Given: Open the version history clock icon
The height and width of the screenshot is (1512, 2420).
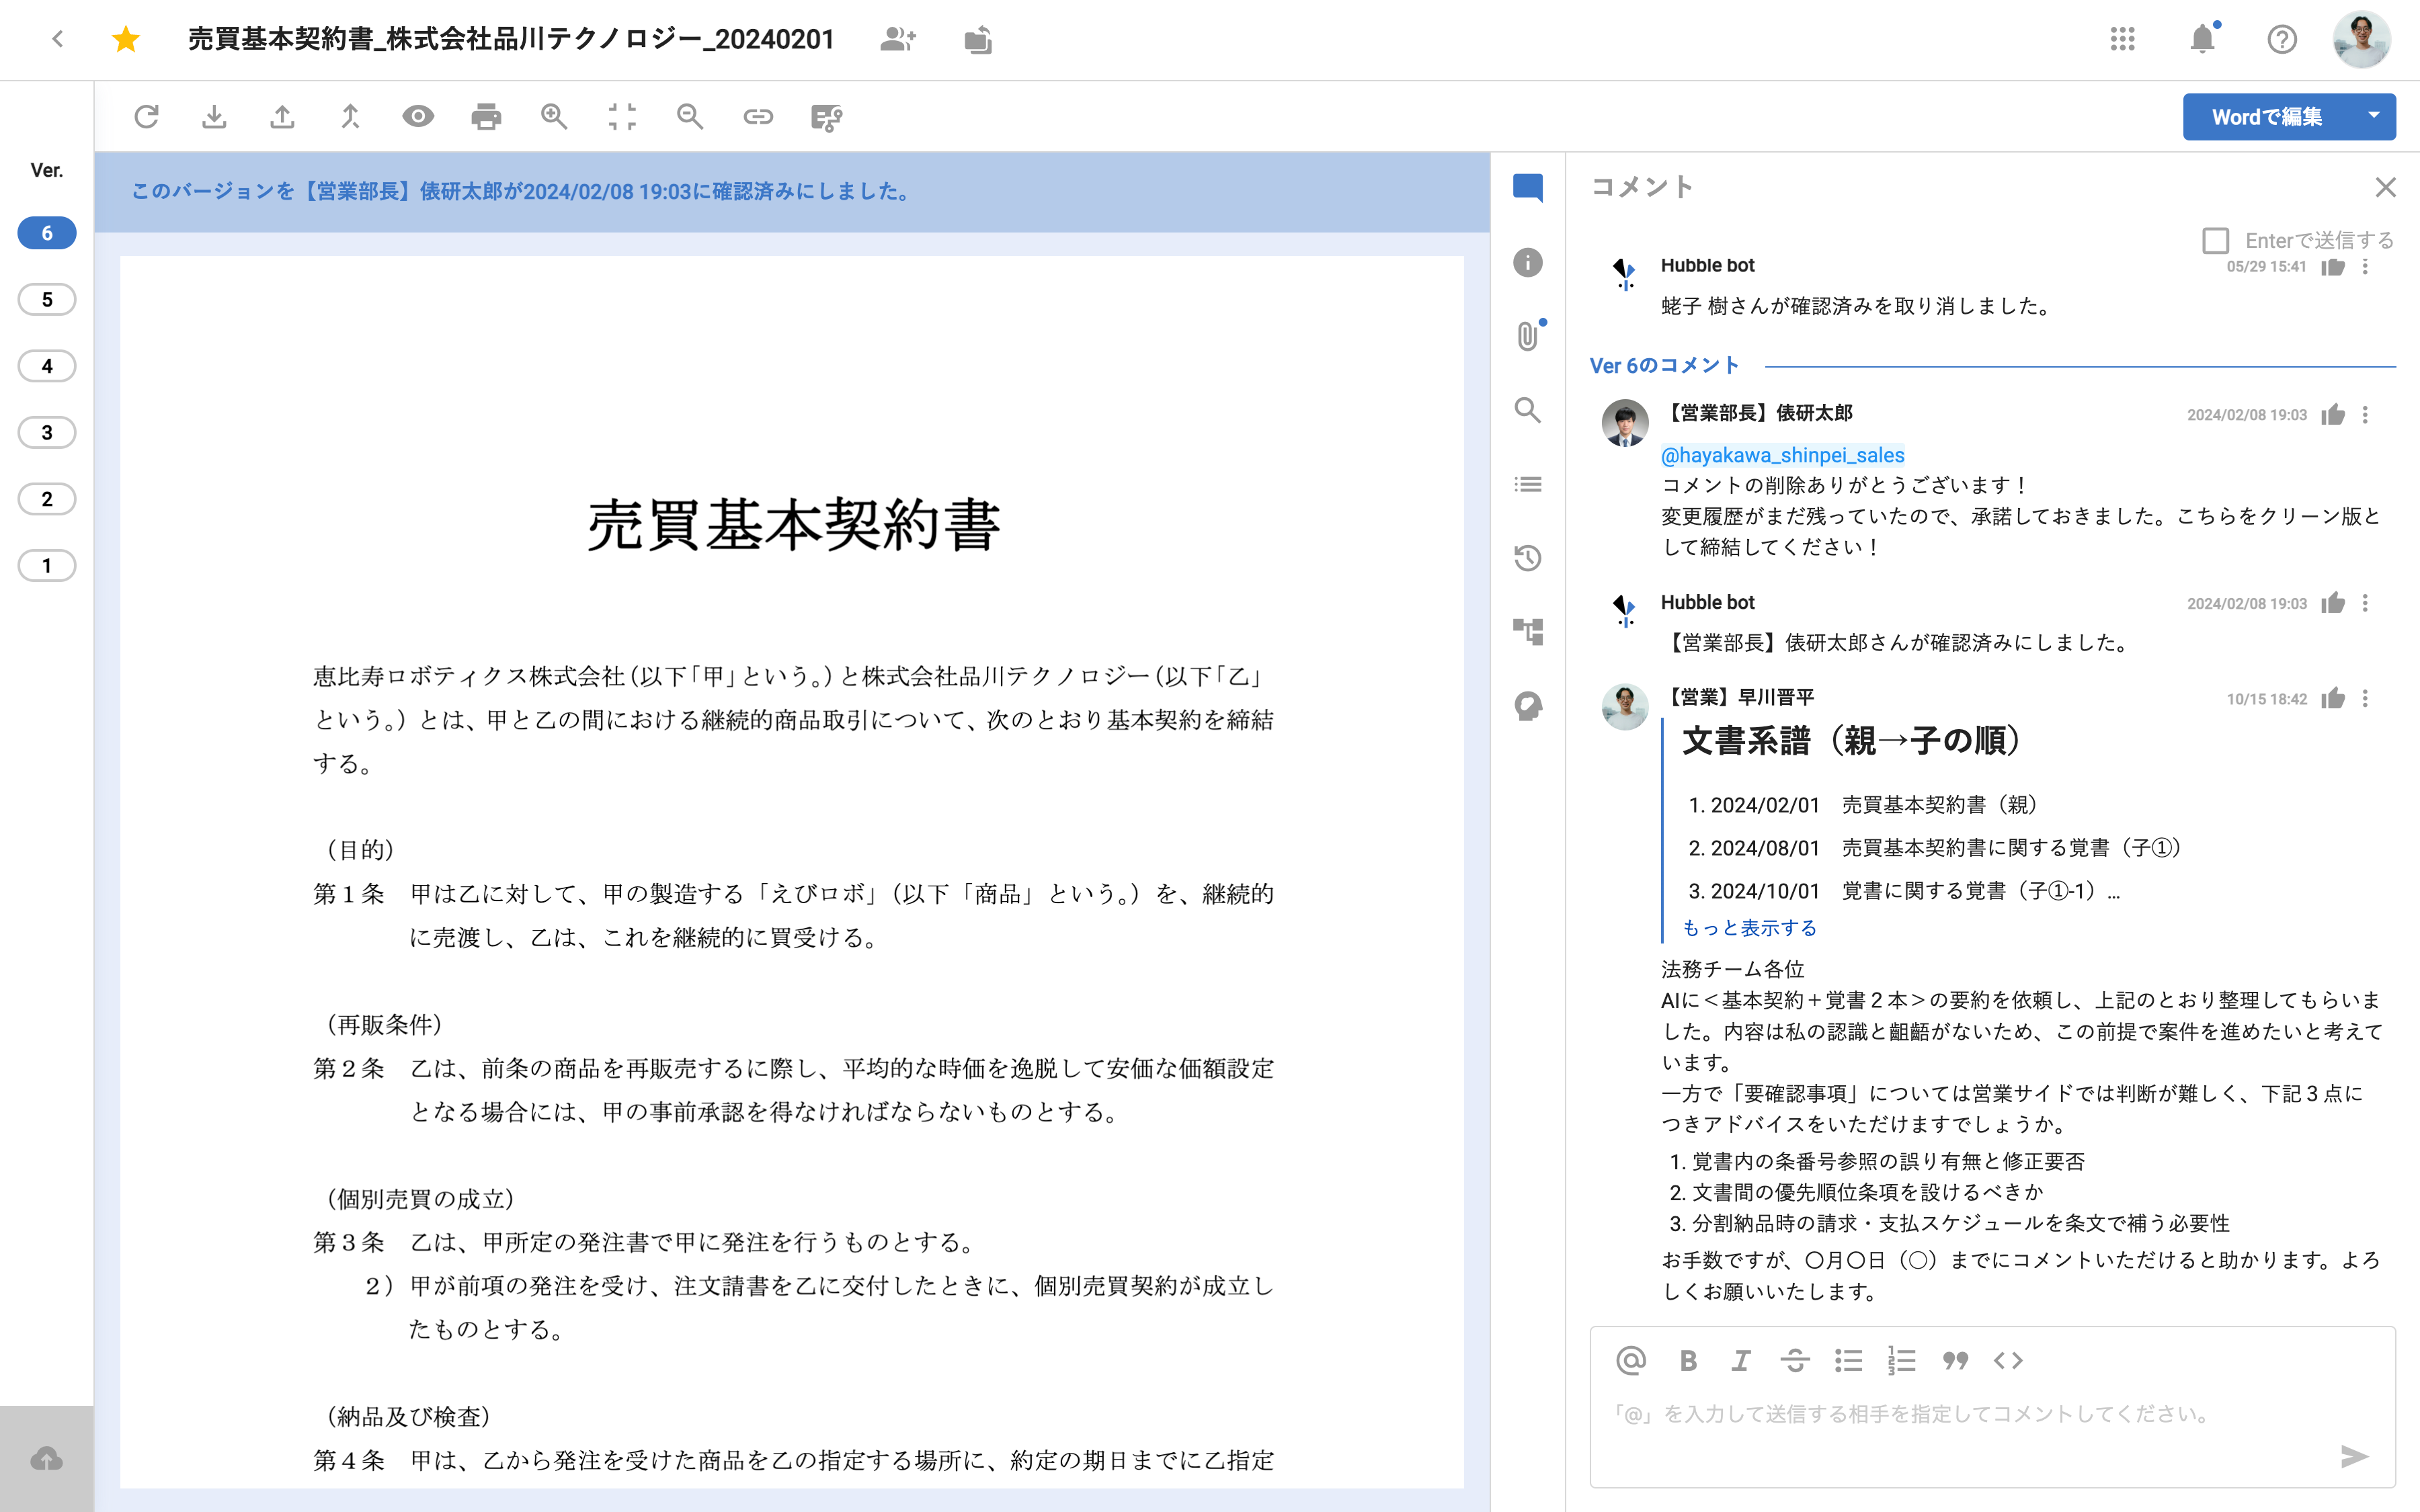Looking at the screenshot, I should pos(1527,558).
